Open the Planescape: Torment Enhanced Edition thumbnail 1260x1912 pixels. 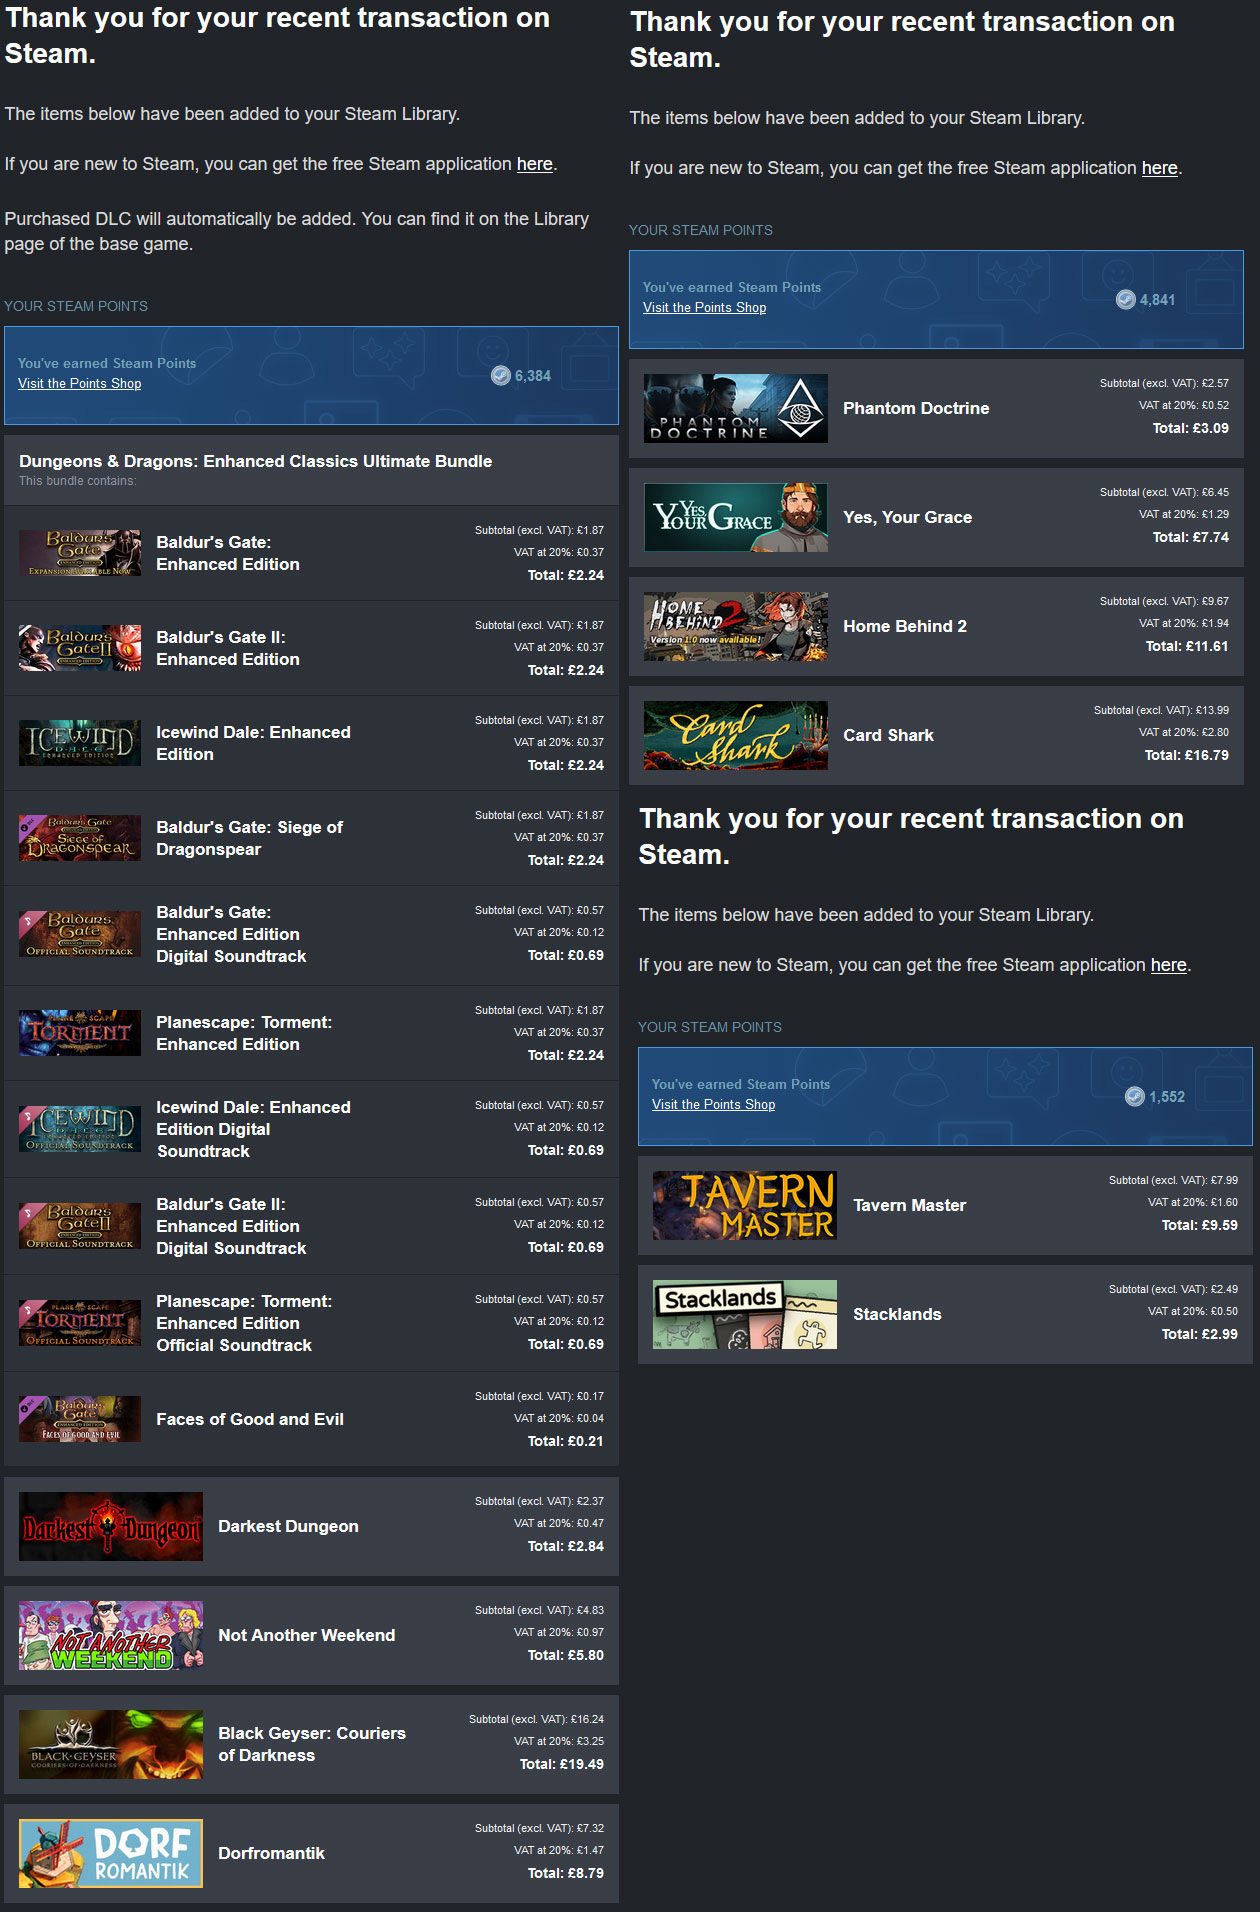click(80, 1033)
